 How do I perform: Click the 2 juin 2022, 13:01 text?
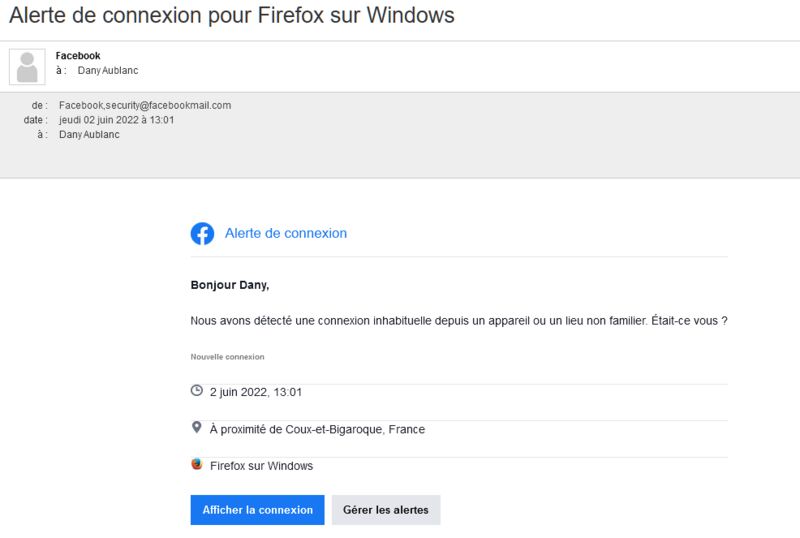click(256, 392)
